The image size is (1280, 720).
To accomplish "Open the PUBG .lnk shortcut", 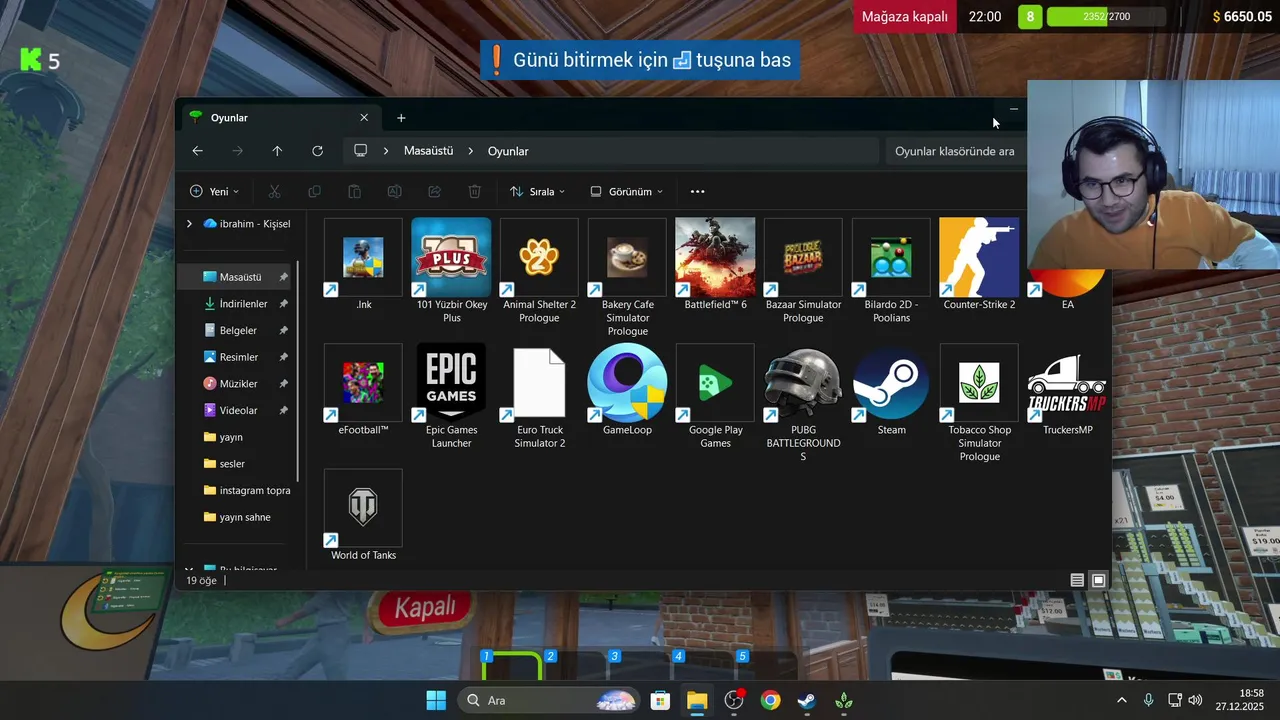I will pyautogui.click(x=363, y=265).
